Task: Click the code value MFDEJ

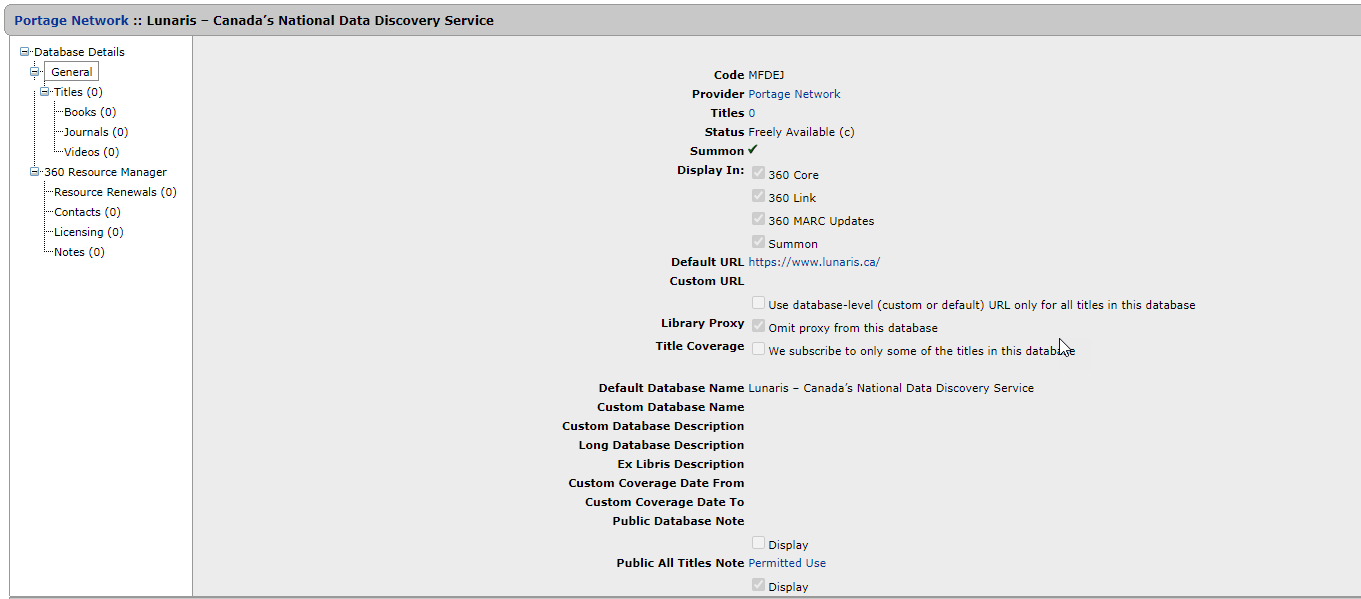Action: pos(768,75)
